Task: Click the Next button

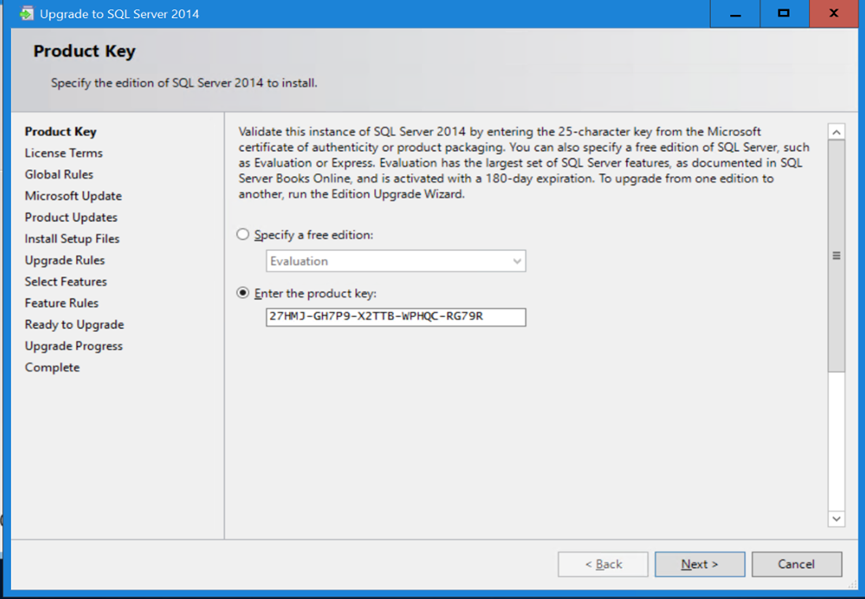Action: pos(700,564)
